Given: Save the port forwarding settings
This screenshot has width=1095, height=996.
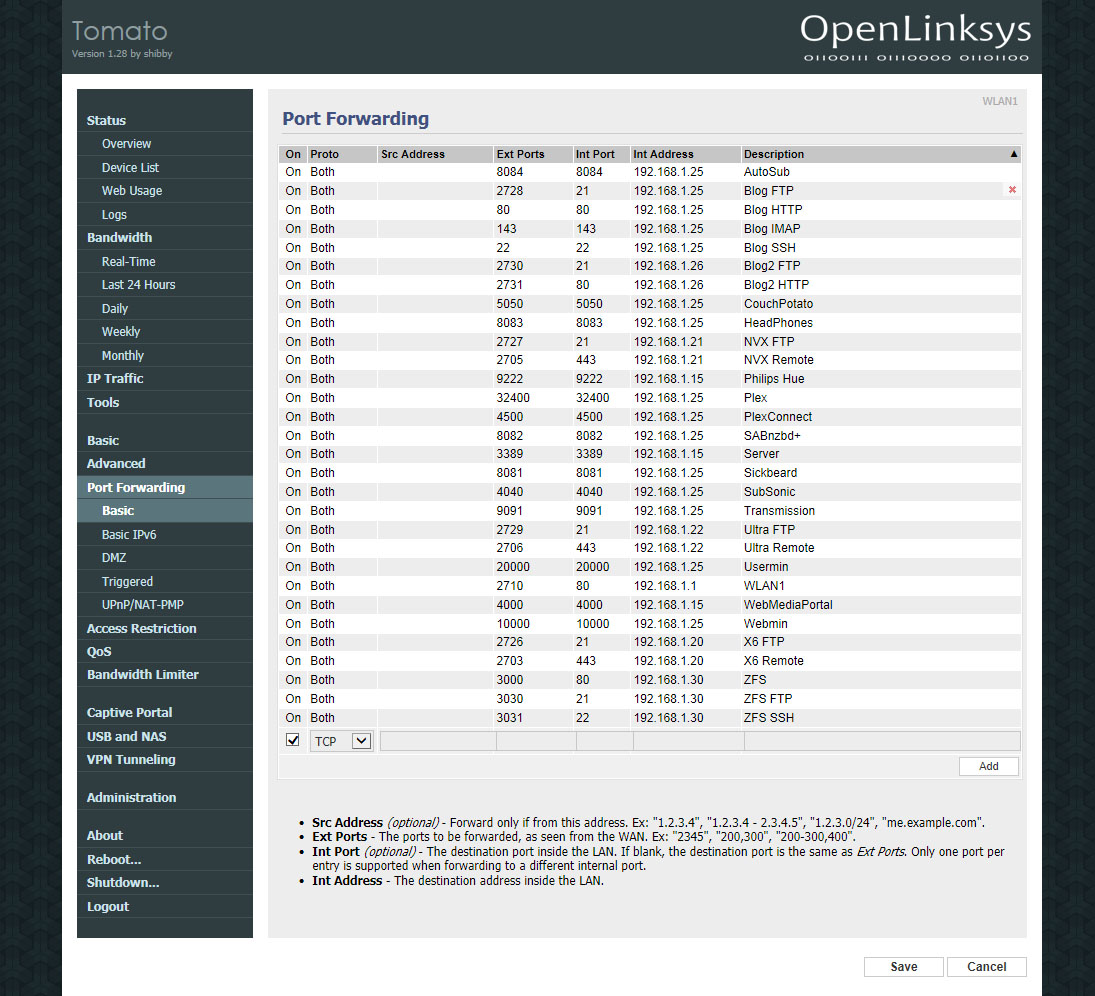Looking at the screenshot, I should [903, 967].
